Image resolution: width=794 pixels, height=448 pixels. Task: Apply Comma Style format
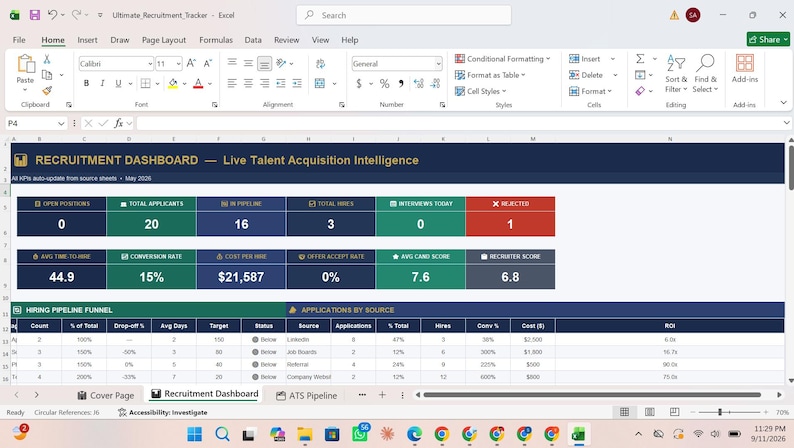(401, 84)
